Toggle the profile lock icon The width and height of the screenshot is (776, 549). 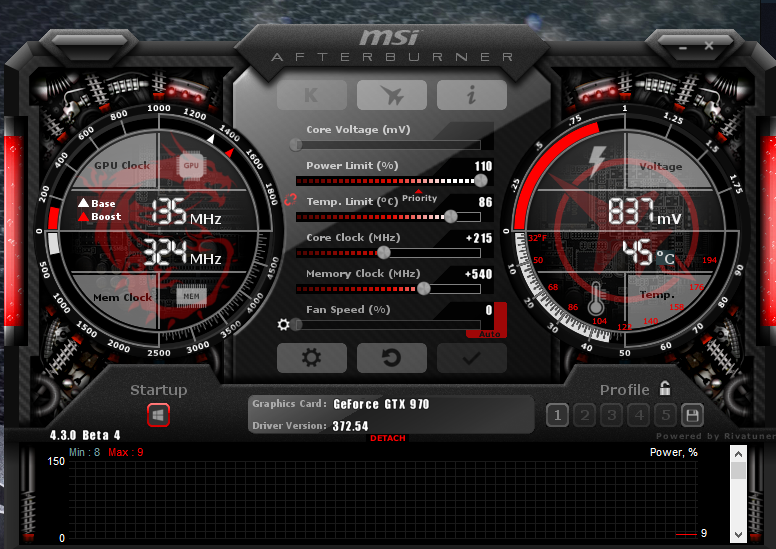pos(665,389)
